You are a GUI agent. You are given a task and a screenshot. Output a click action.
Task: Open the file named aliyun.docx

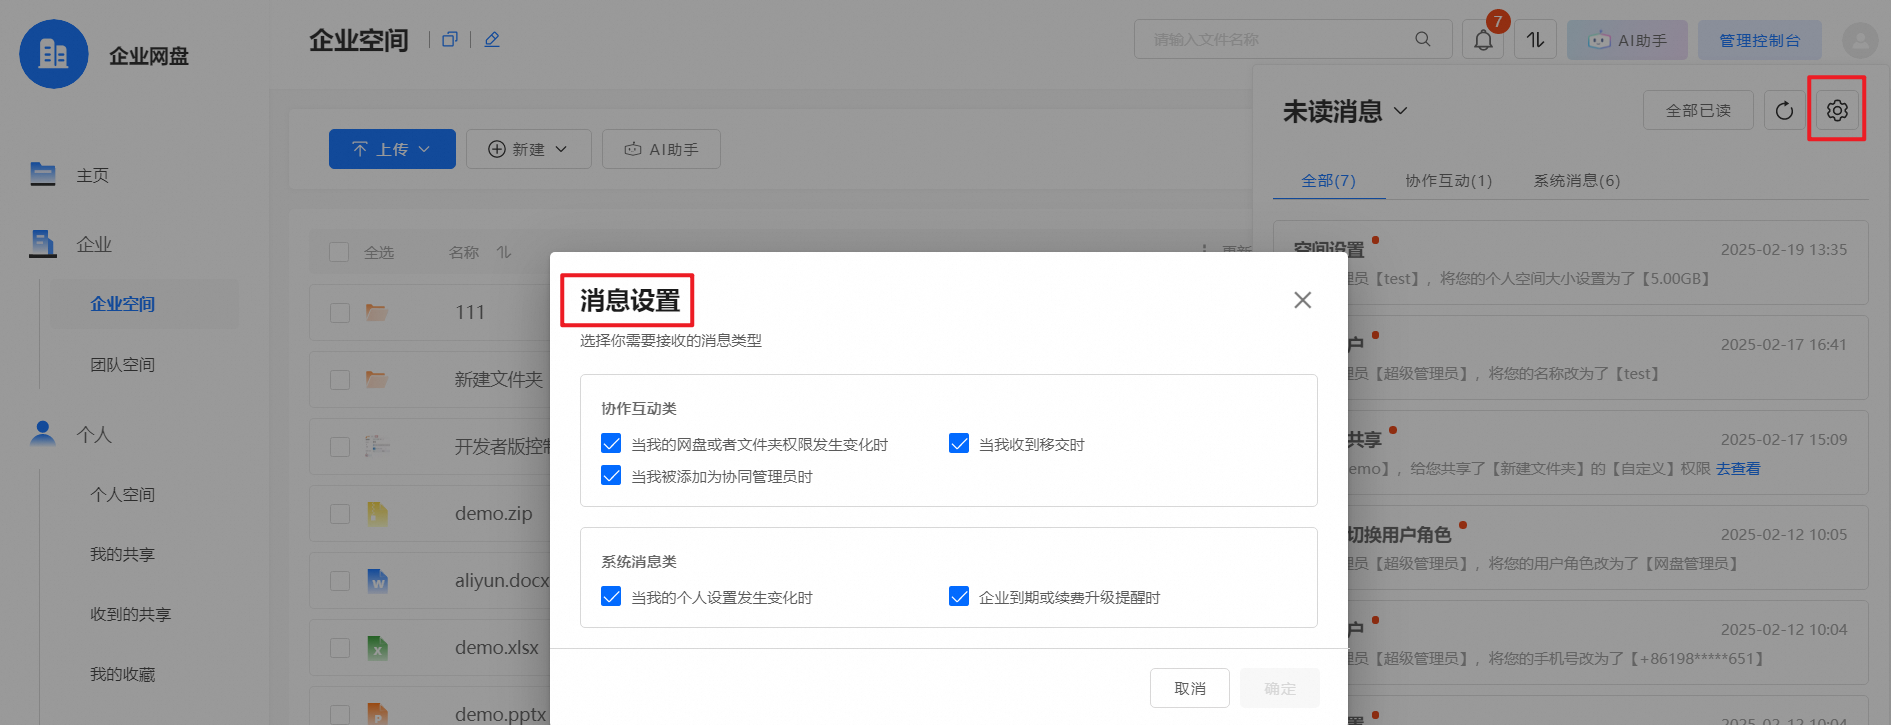coord(502,580)
